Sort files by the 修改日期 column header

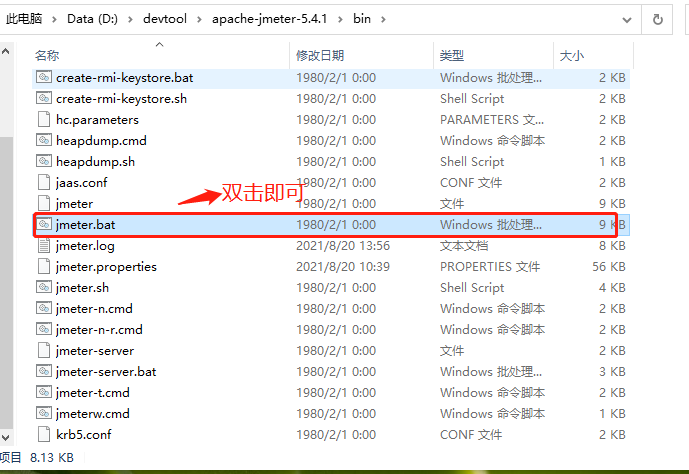pyautogui.click(x=319, y=56)
